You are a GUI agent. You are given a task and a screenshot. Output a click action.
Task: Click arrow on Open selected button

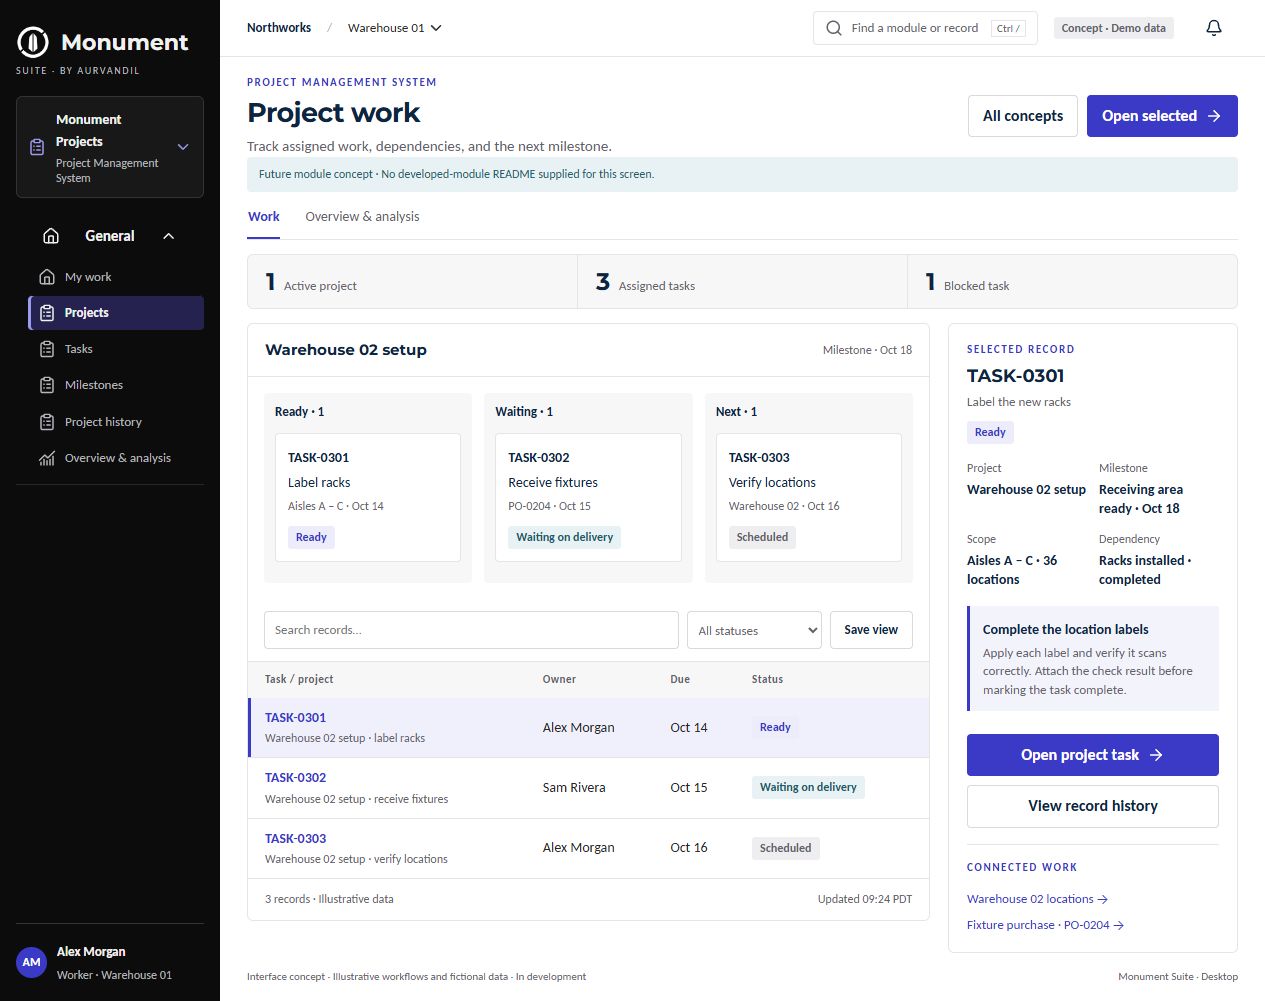(x=1214, y=116)
